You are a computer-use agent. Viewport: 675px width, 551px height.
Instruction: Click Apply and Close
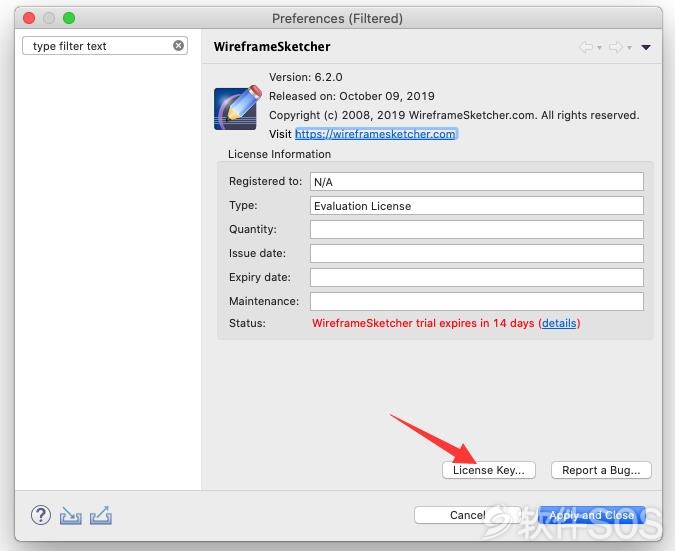coord(591,515)
